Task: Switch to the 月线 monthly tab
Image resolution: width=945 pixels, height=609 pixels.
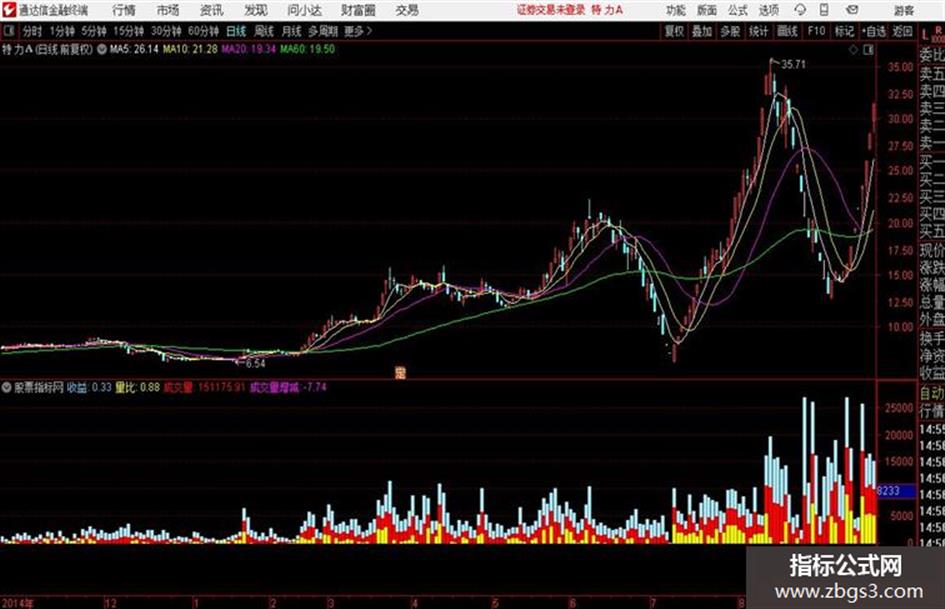Action: (x=292, y=31)
